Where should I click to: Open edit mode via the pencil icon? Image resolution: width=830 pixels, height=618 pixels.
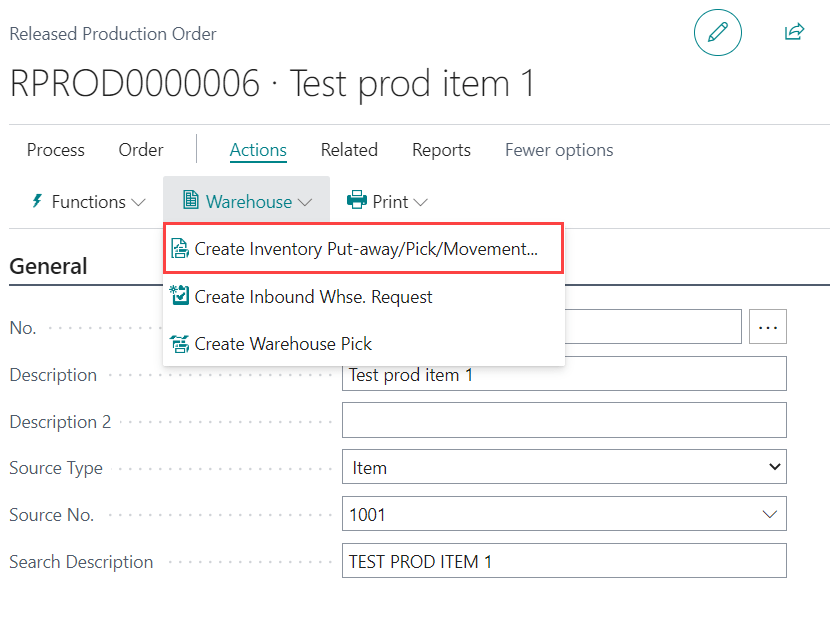click(717, 32)
